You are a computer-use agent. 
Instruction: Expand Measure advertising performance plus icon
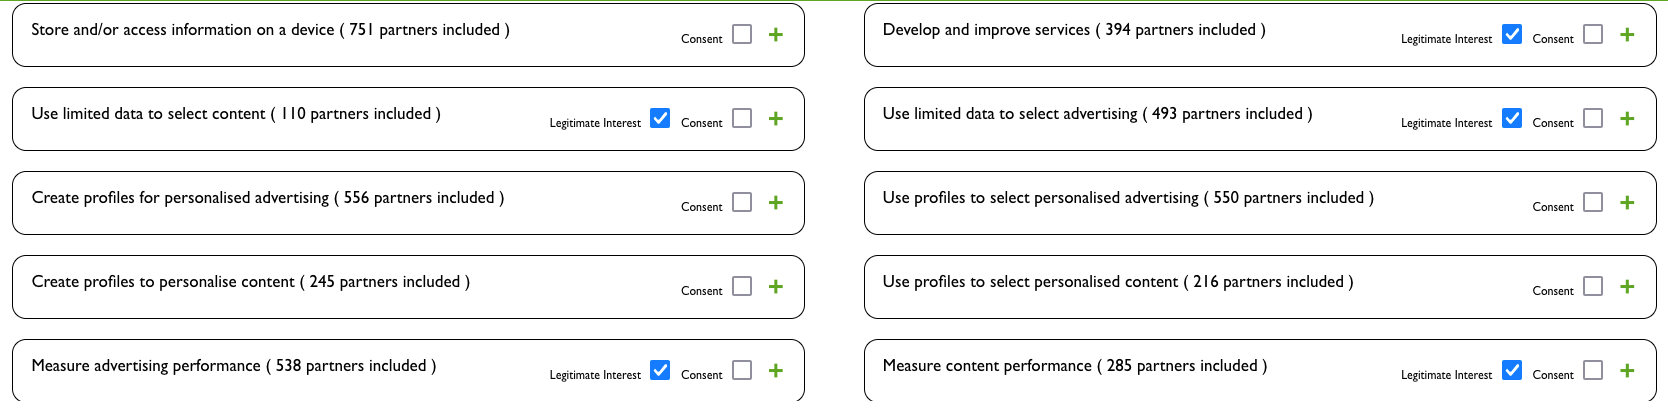(x=775, y=371)
